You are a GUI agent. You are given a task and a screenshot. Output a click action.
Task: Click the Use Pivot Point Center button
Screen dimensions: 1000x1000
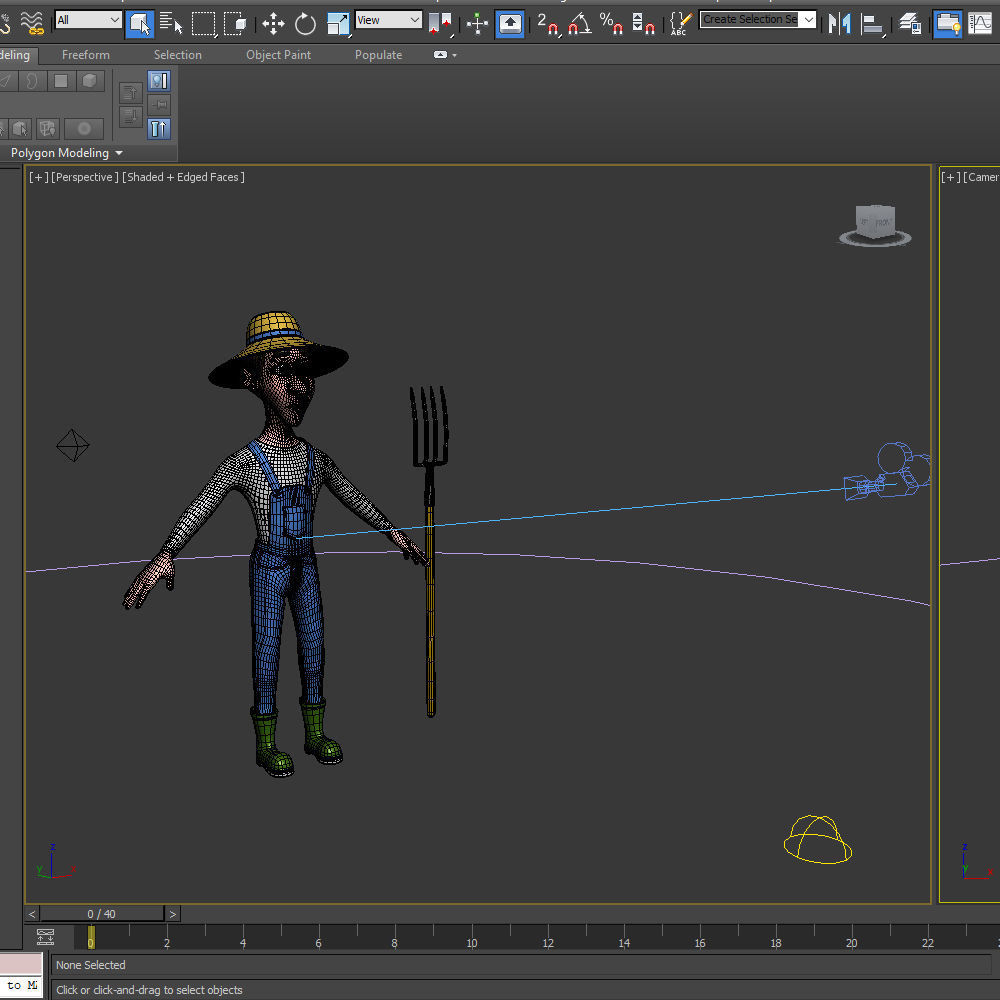pyautogui.click(x=440, y=24)
